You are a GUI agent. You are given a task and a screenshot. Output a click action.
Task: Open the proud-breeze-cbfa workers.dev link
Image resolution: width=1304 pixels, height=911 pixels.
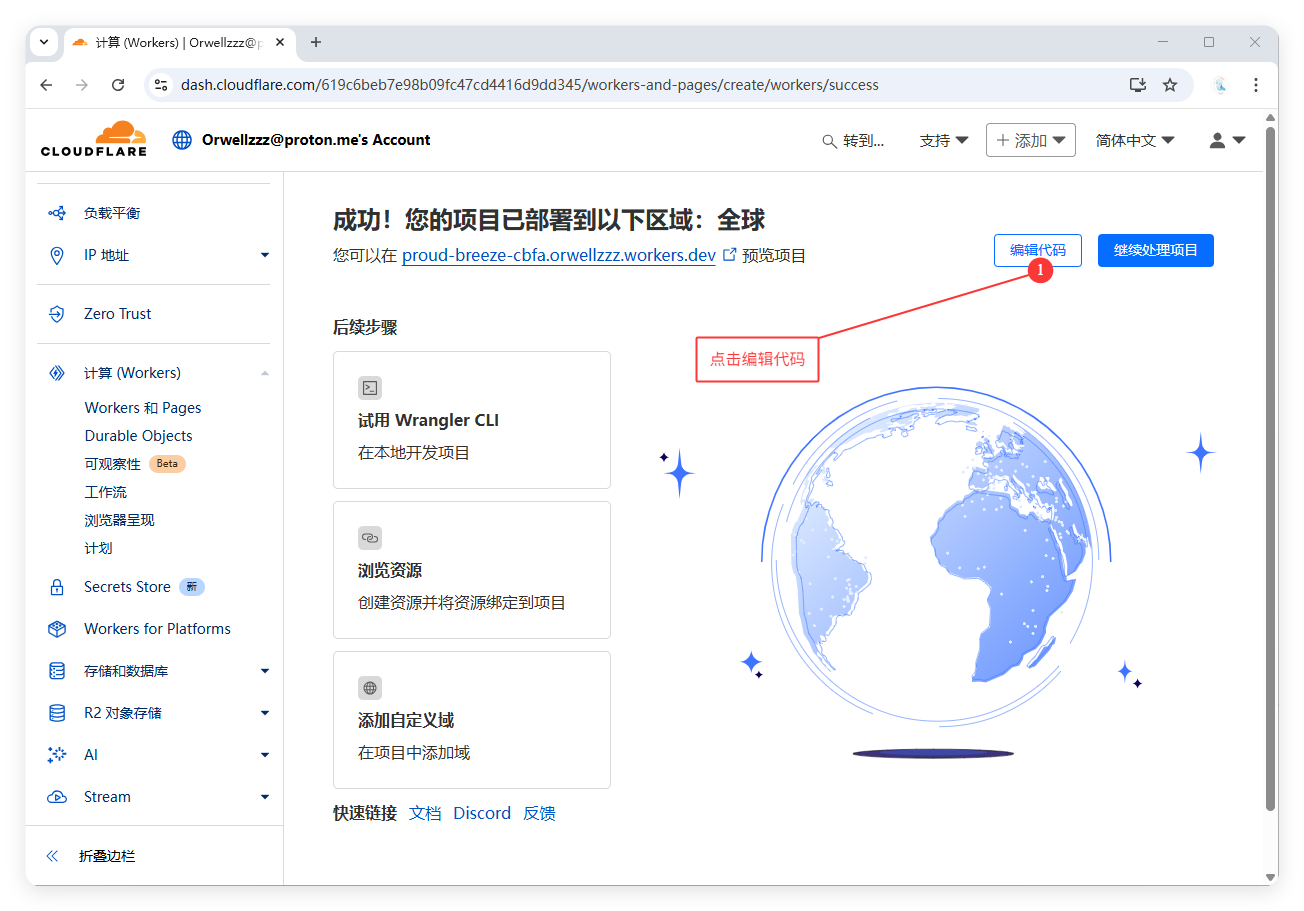click(558, 255)
